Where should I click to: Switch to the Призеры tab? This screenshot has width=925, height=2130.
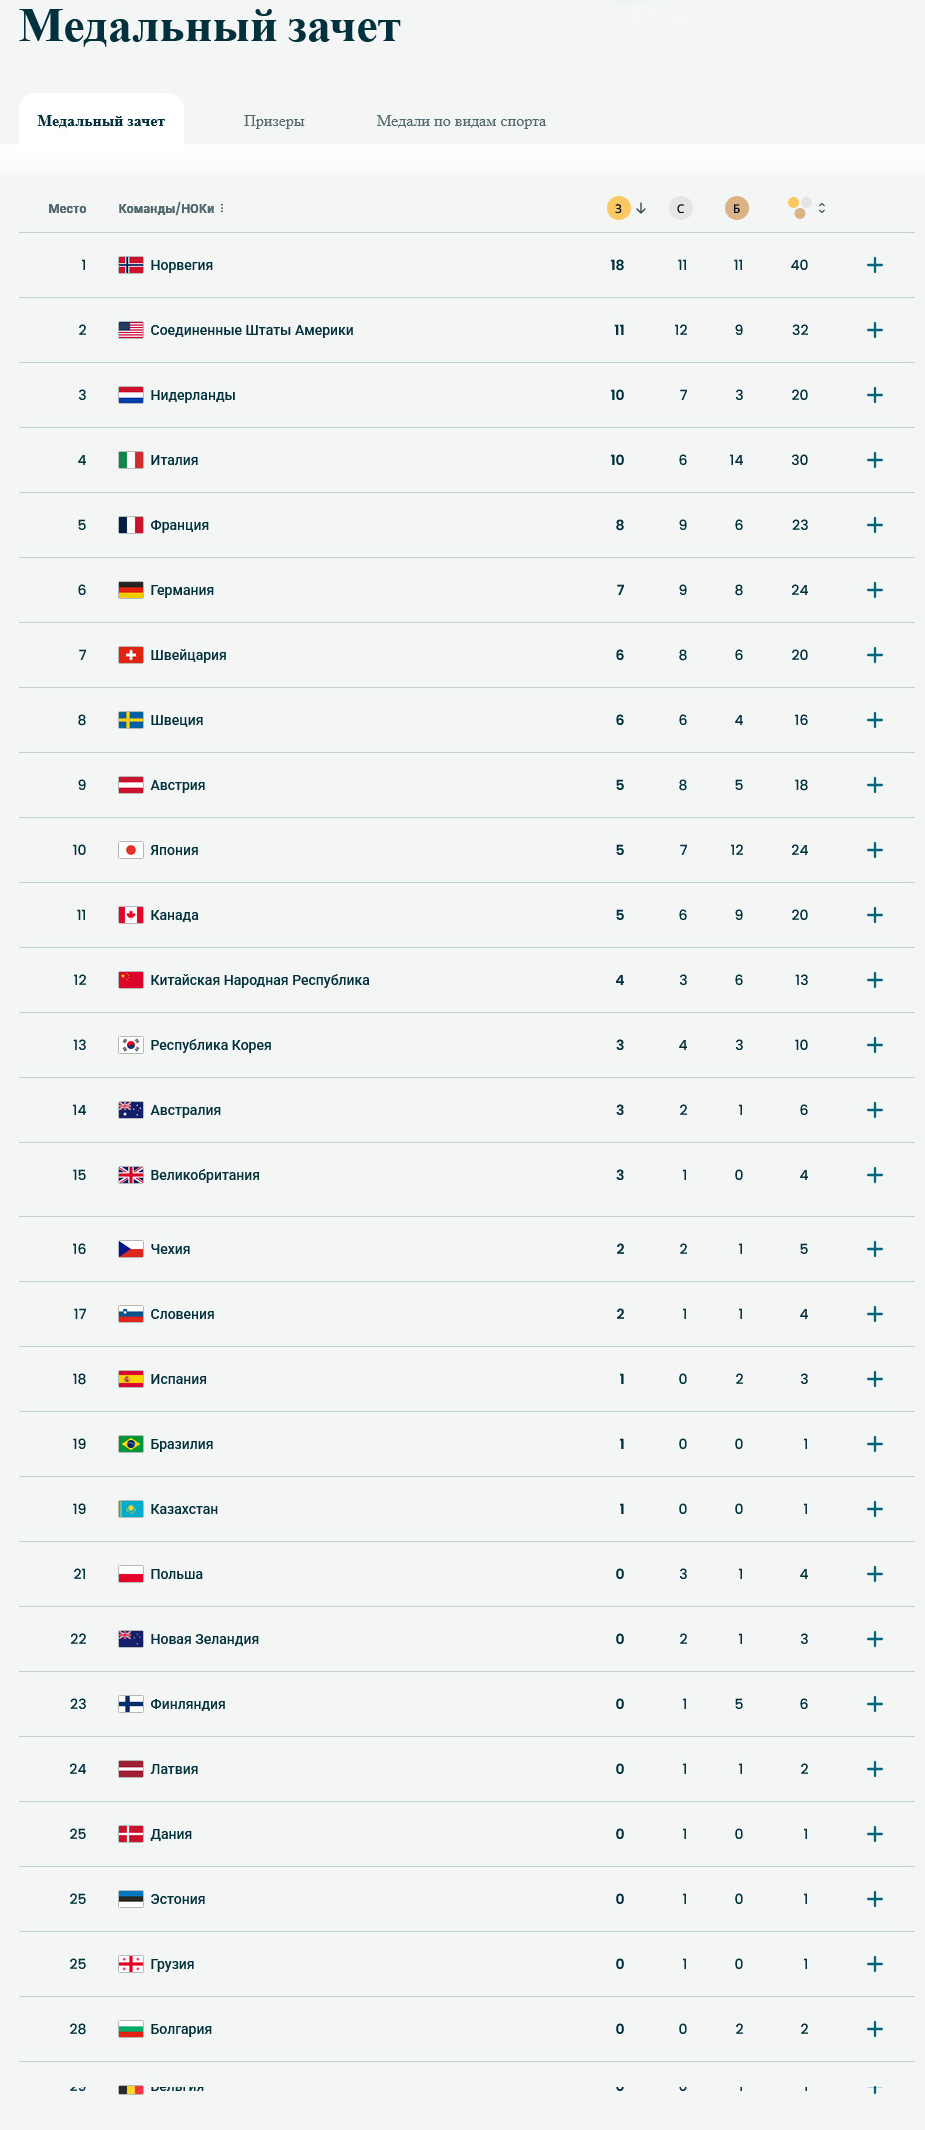(274, 121)
